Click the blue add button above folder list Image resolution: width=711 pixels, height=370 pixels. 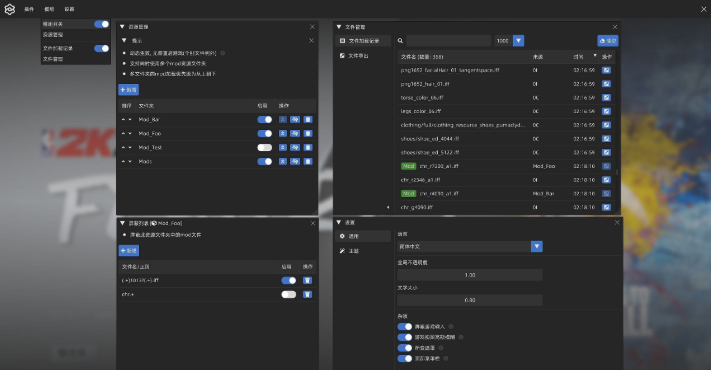tap(129, 90)
